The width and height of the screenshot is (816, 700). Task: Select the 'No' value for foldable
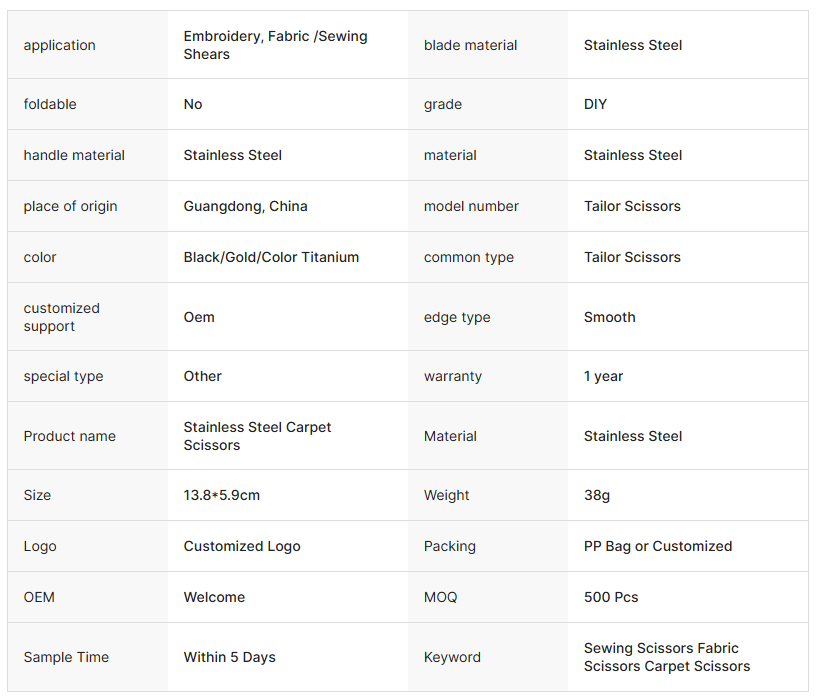click(x=193, y=104)
